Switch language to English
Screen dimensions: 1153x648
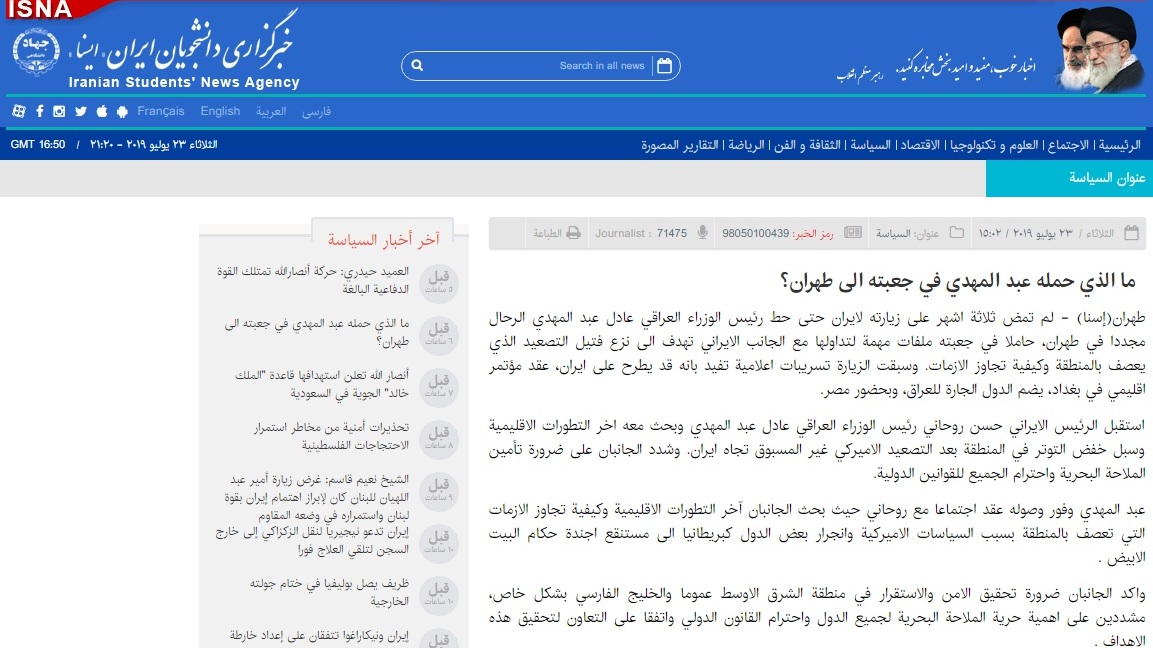click(x=220, y=112)
